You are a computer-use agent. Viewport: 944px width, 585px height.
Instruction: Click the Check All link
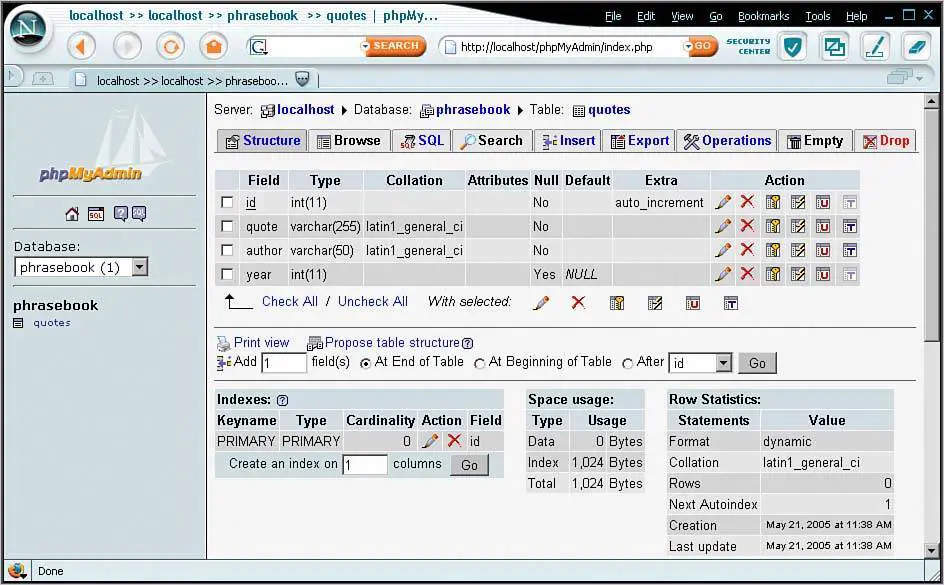(290, 302)
